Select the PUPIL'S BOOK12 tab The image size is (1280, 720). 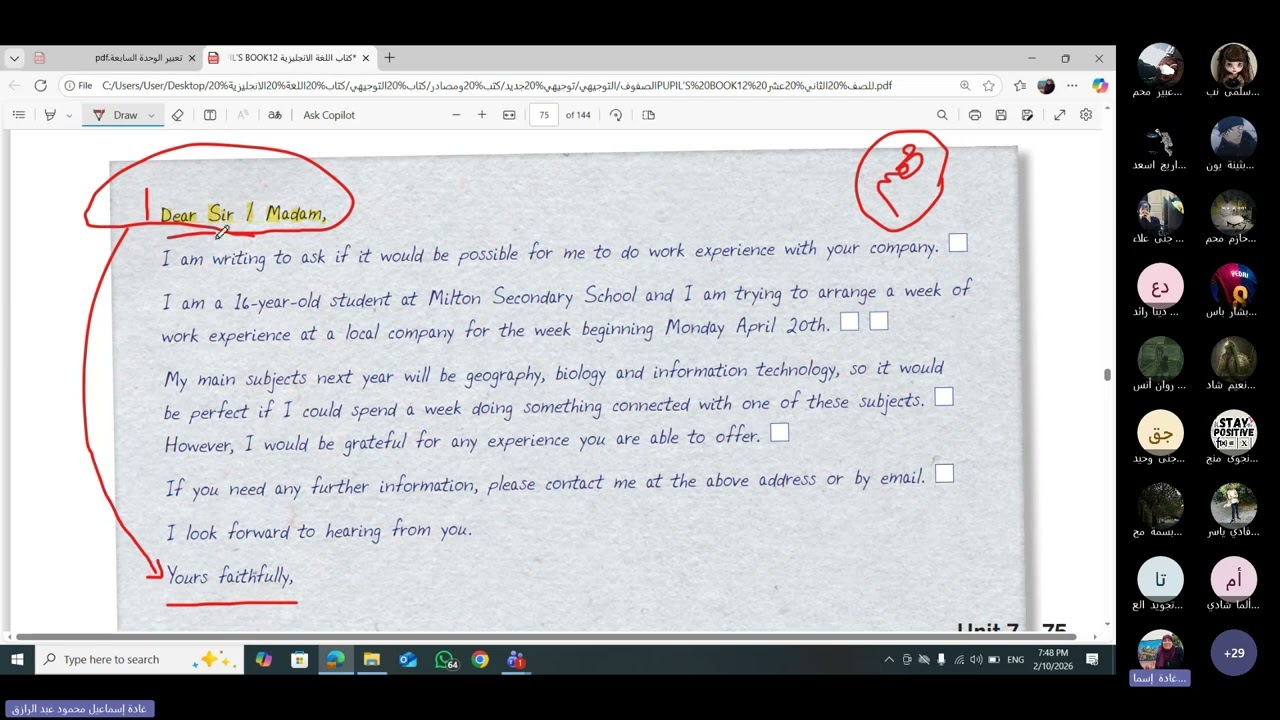(x=290, y=58)
